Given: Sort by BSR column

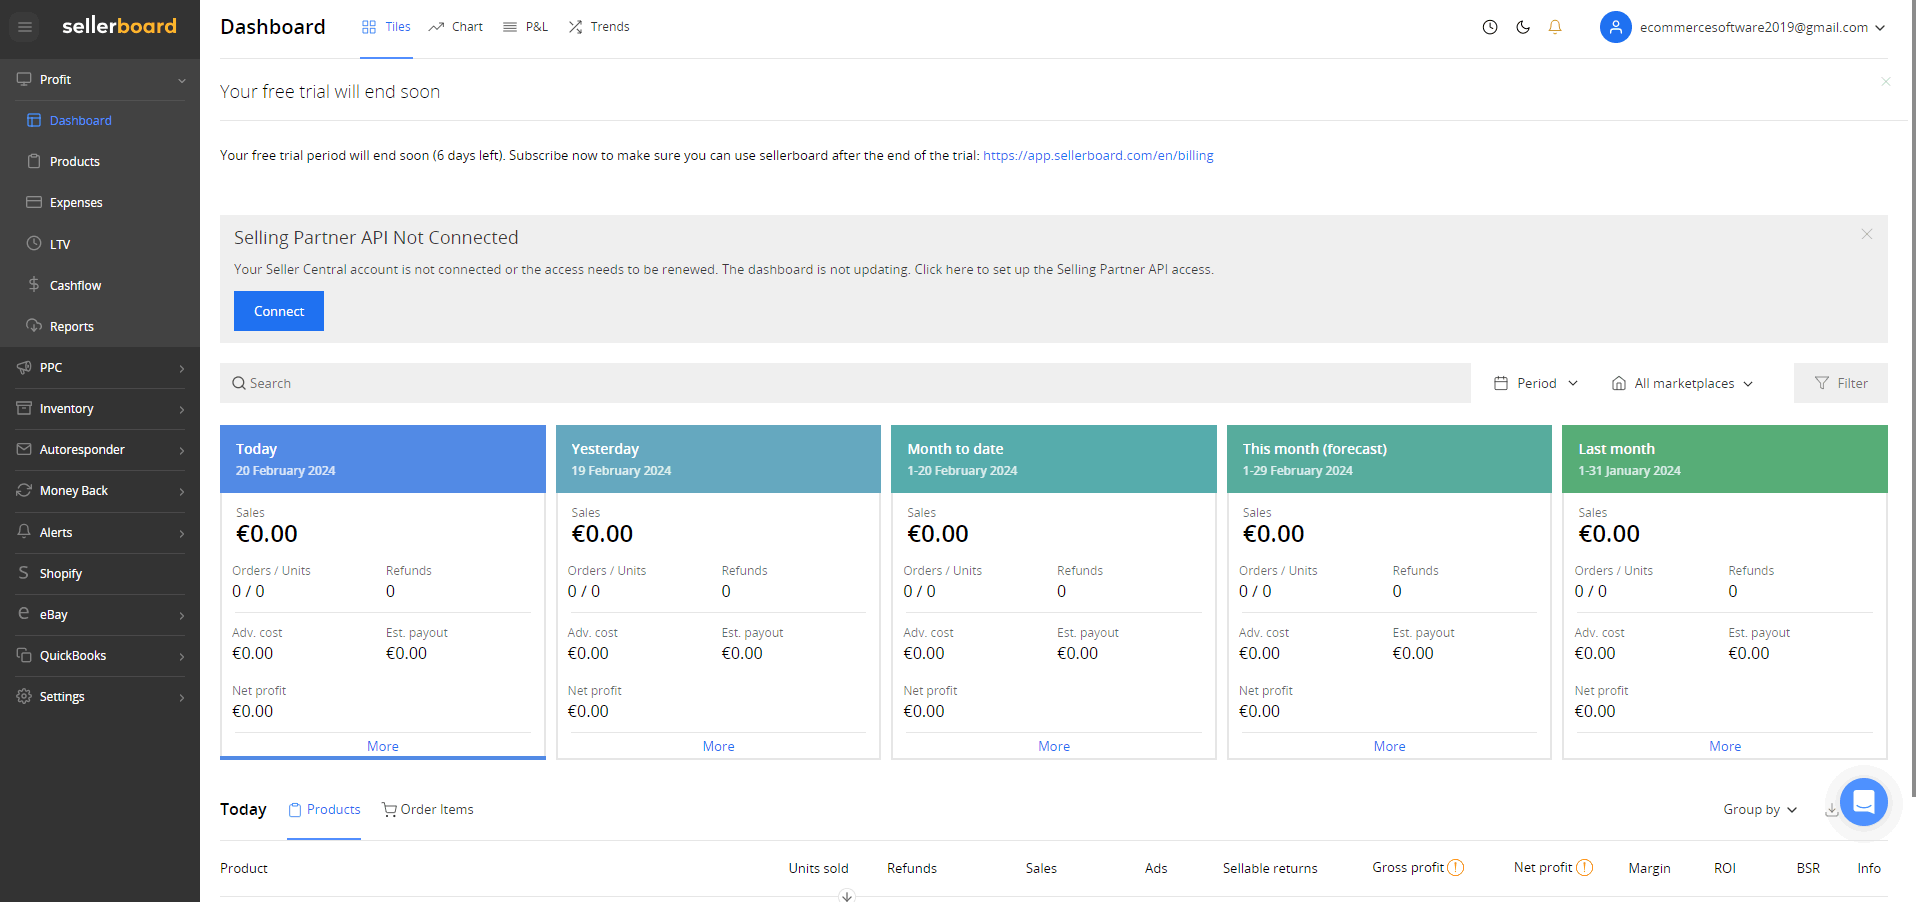Looking at the screenshot, I should (x=1808, y=868).
